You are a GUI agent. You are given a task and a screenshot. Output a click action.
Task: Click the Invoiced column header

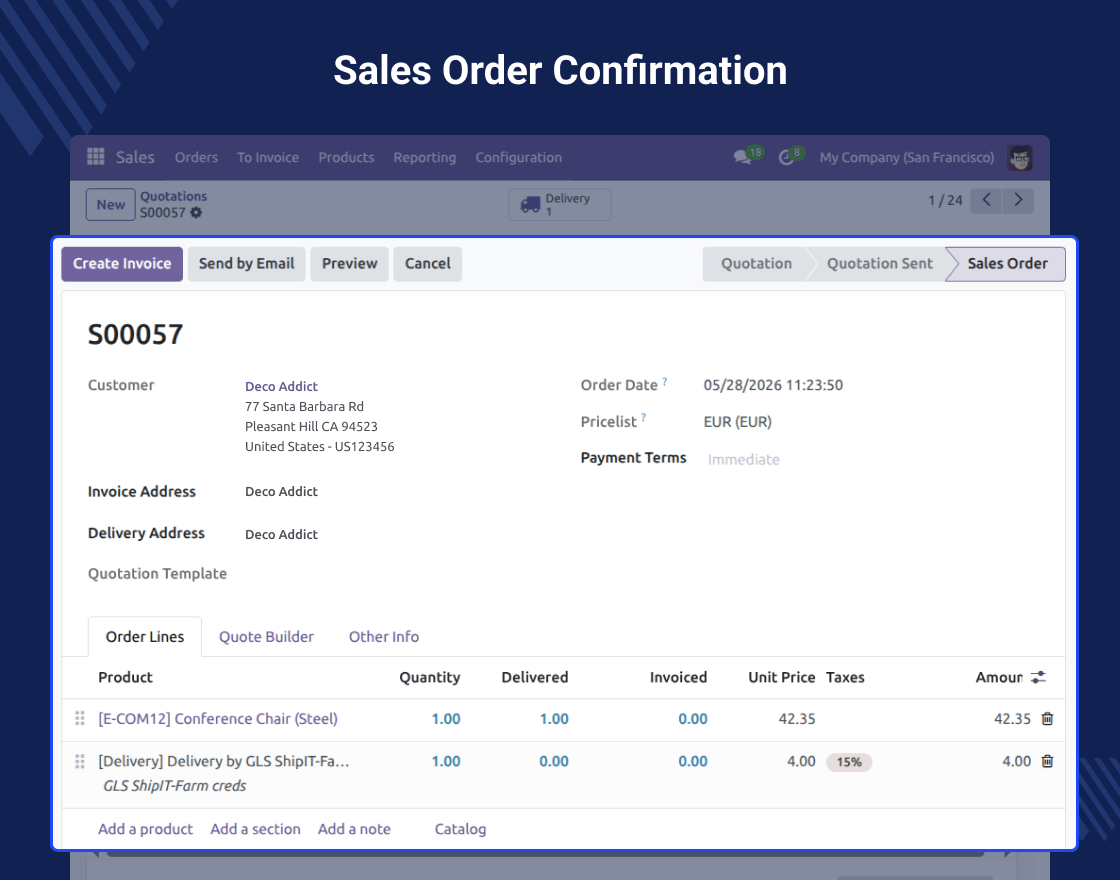pos(678,677)
